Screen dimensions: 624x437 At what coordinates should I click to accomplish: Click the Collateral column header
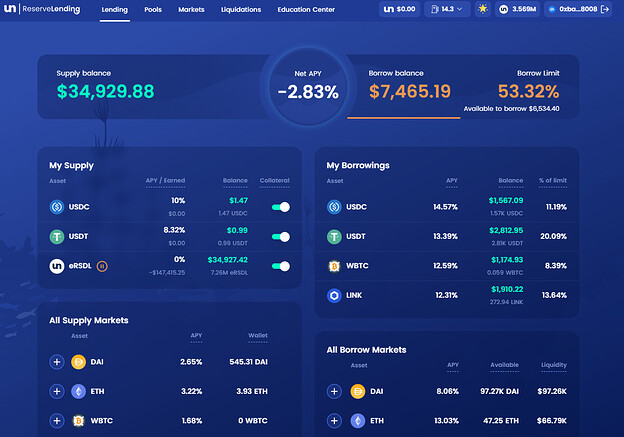click(275, 181)
